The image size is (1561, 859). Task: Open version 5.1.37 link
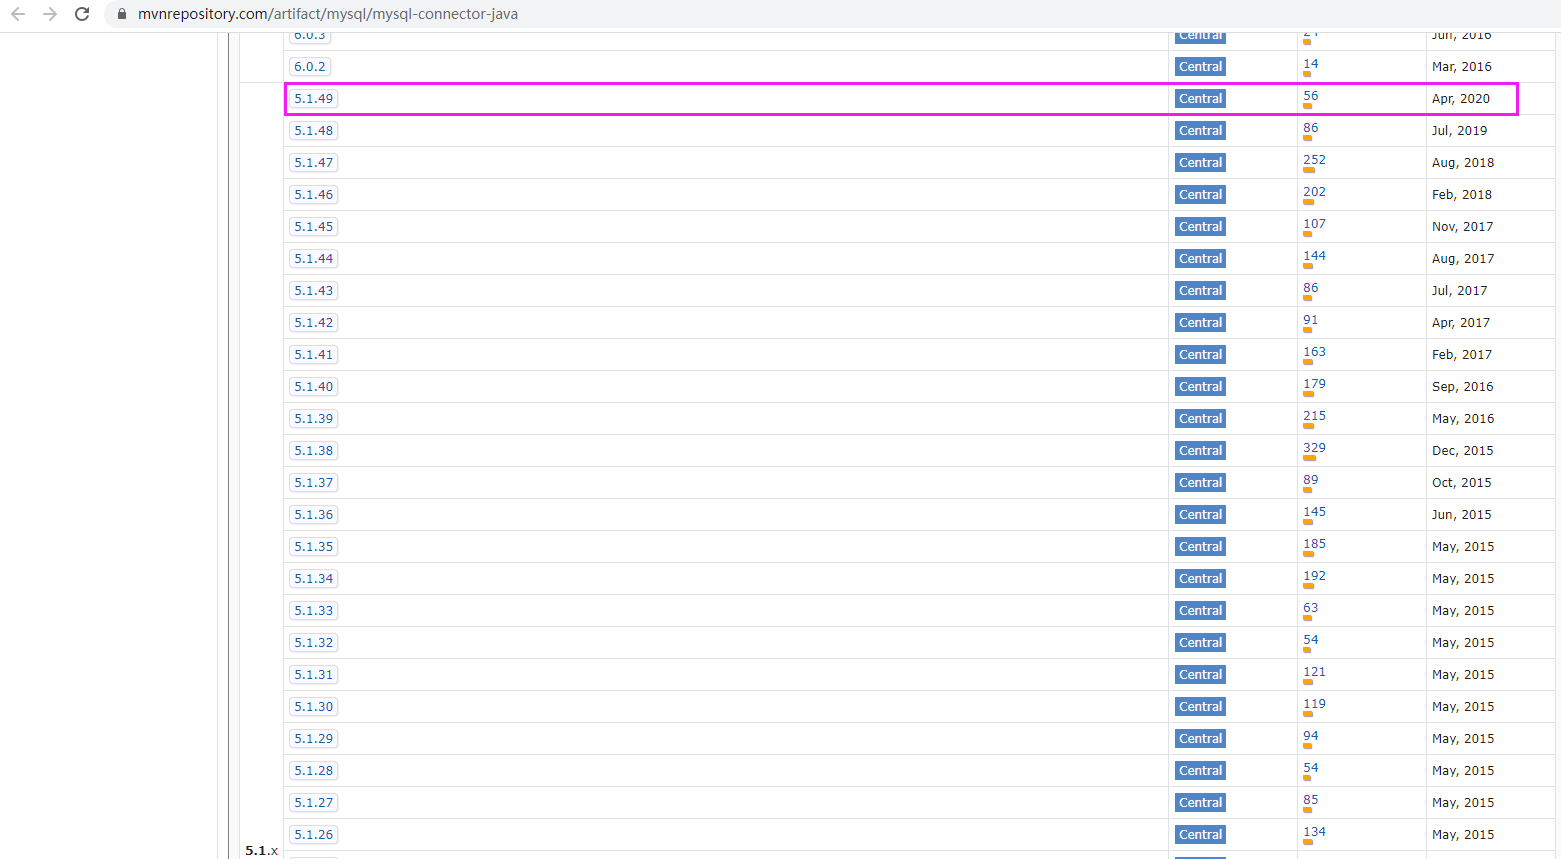coord(314,483)
